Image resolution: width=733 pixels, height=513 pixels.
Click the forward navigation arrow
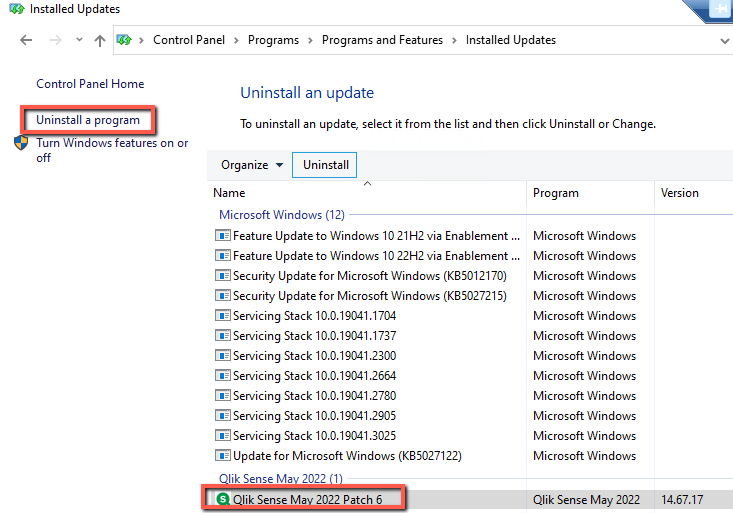(56, 40)
